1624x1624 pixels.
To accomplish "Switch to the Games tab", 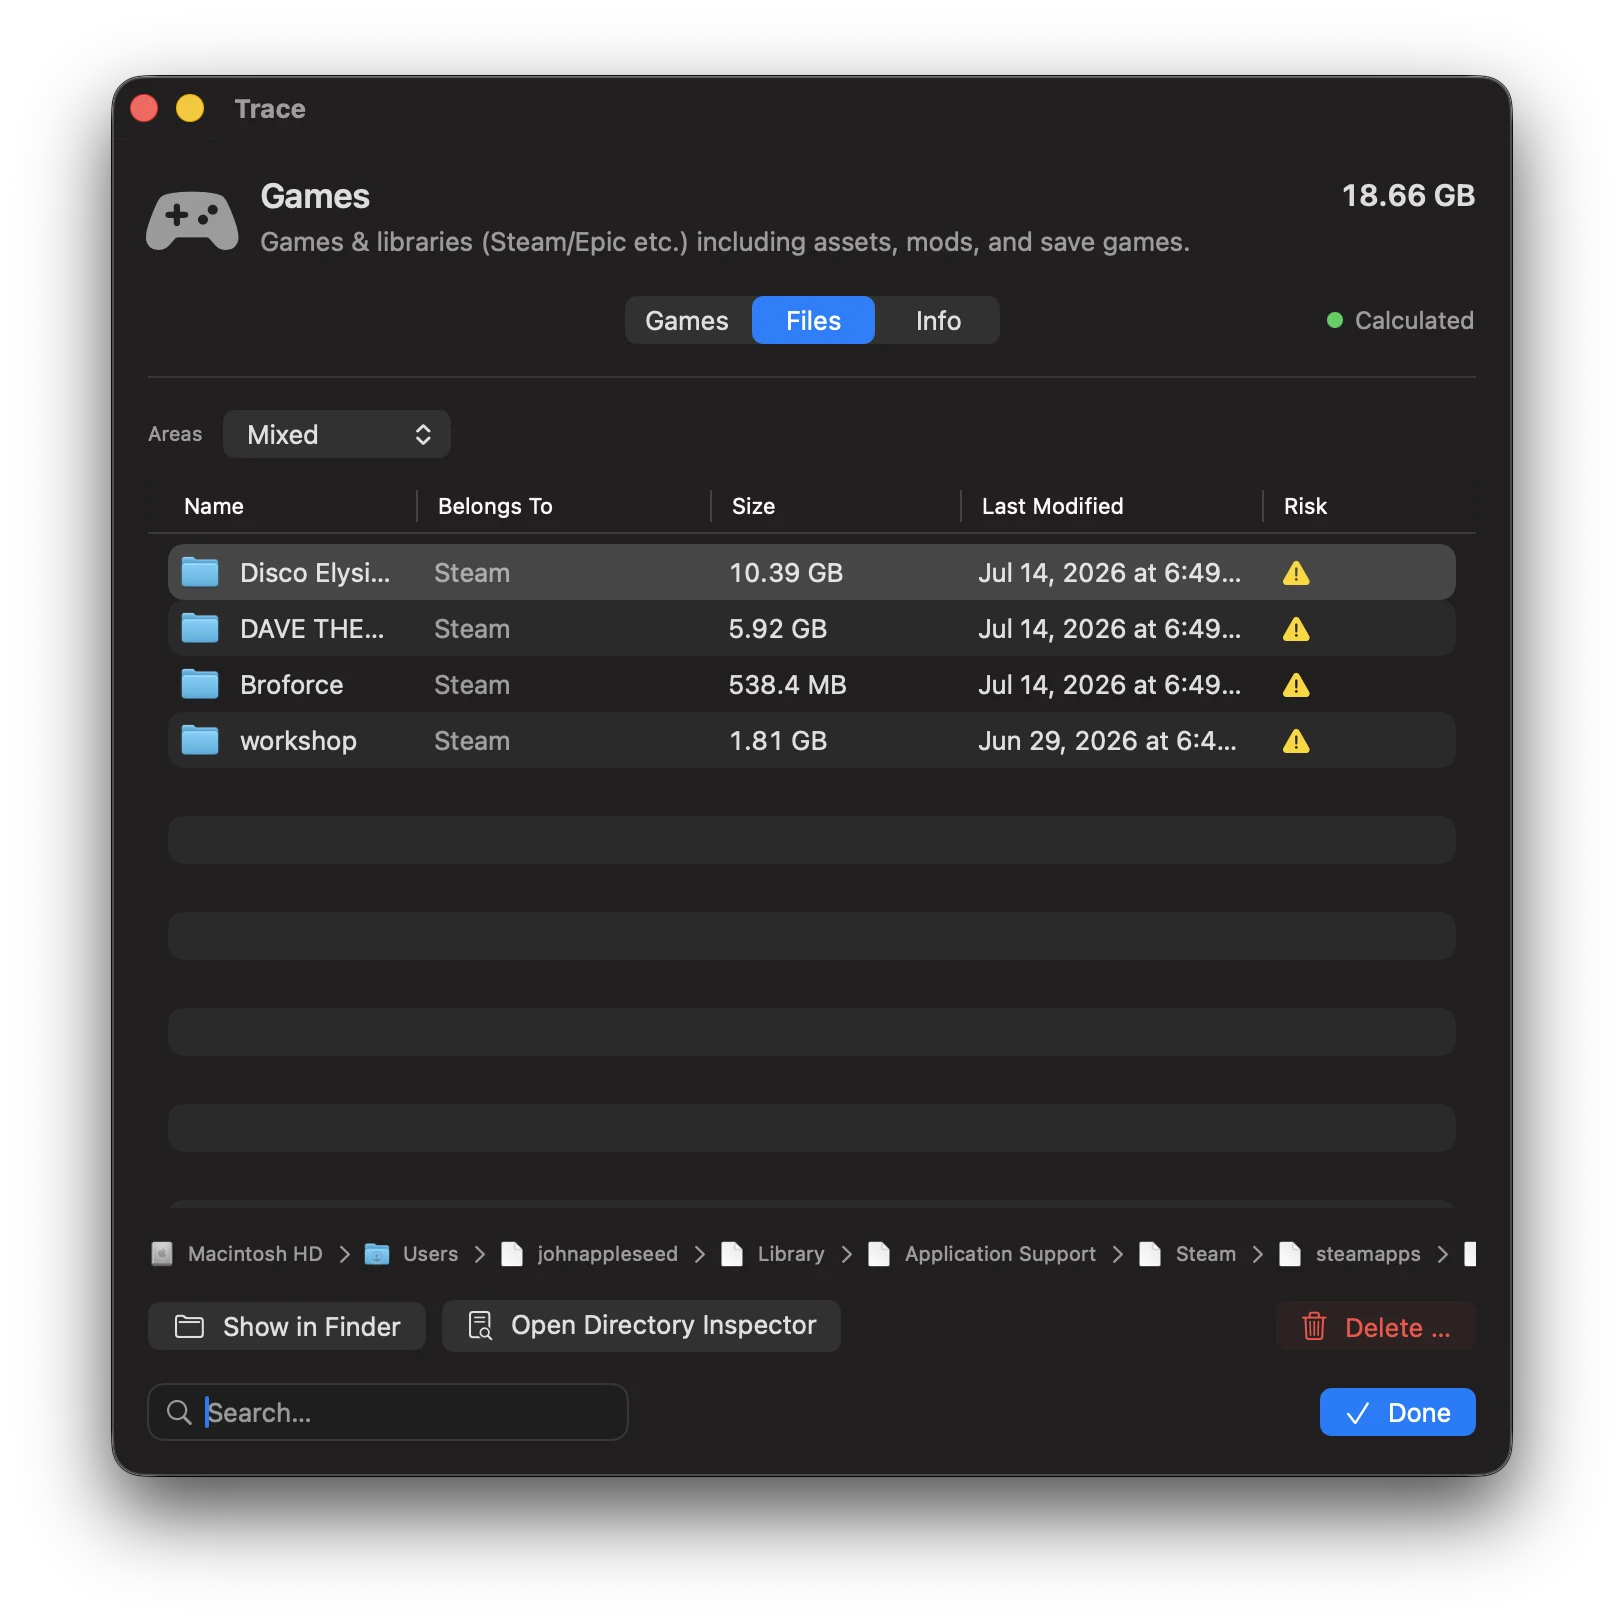I will click(x=687, y=320).
